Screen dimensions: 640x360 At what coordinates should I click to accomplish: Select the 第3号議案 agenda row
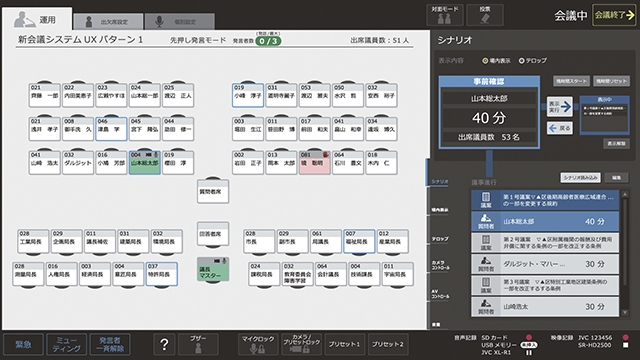click(x=545, y=285)
